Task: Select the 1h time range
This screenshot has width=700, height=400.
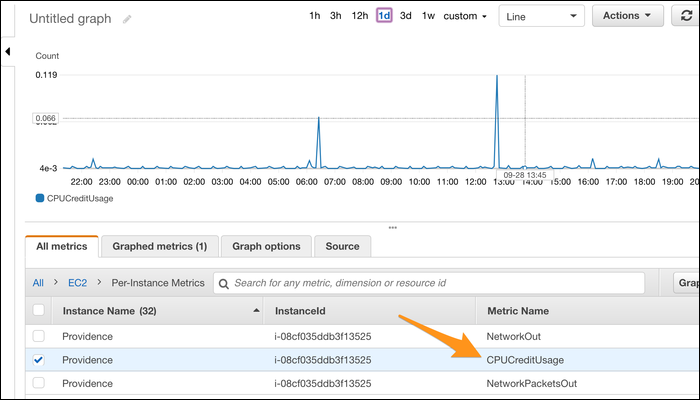Action: [315, 16]
